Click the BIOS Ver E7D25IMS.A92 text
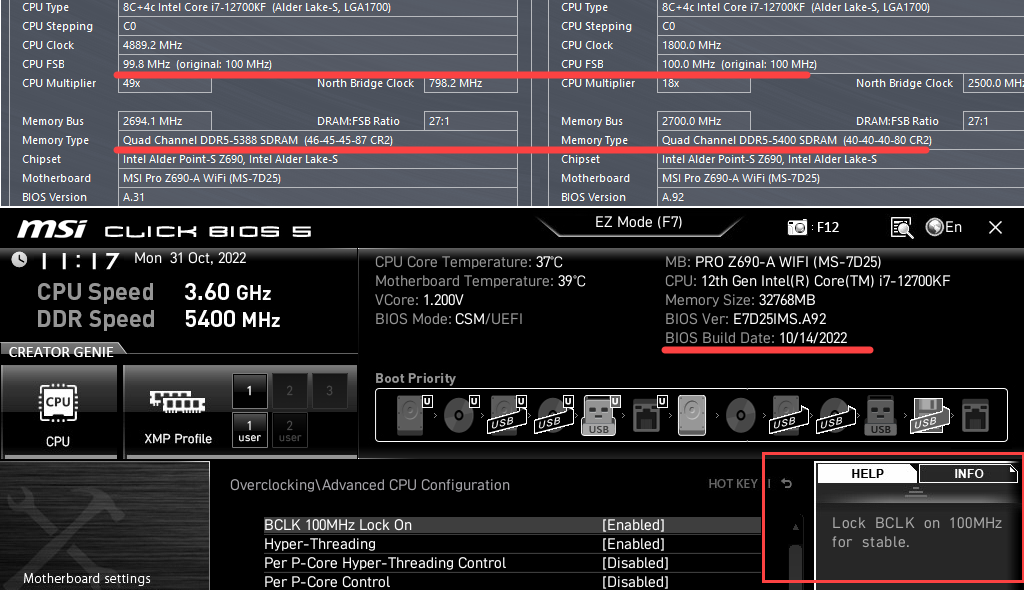The height and width of the screenshot is (590, 1024). 745,319
